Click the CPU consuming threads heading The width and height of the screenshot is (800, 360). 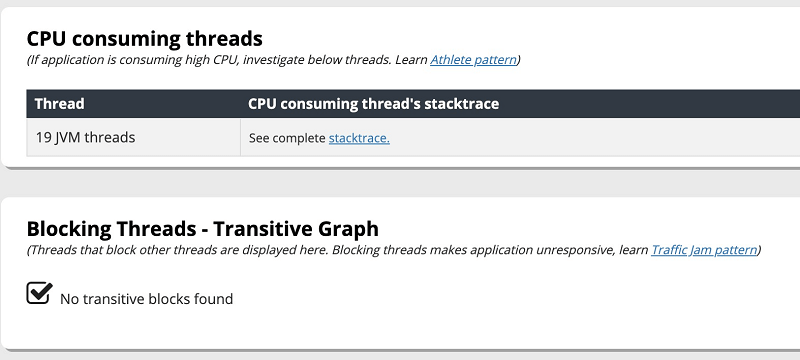[145, 38]
